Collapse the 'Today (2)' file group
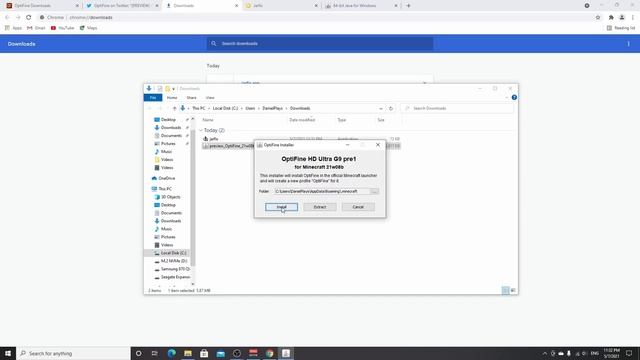 pos(201,130)
